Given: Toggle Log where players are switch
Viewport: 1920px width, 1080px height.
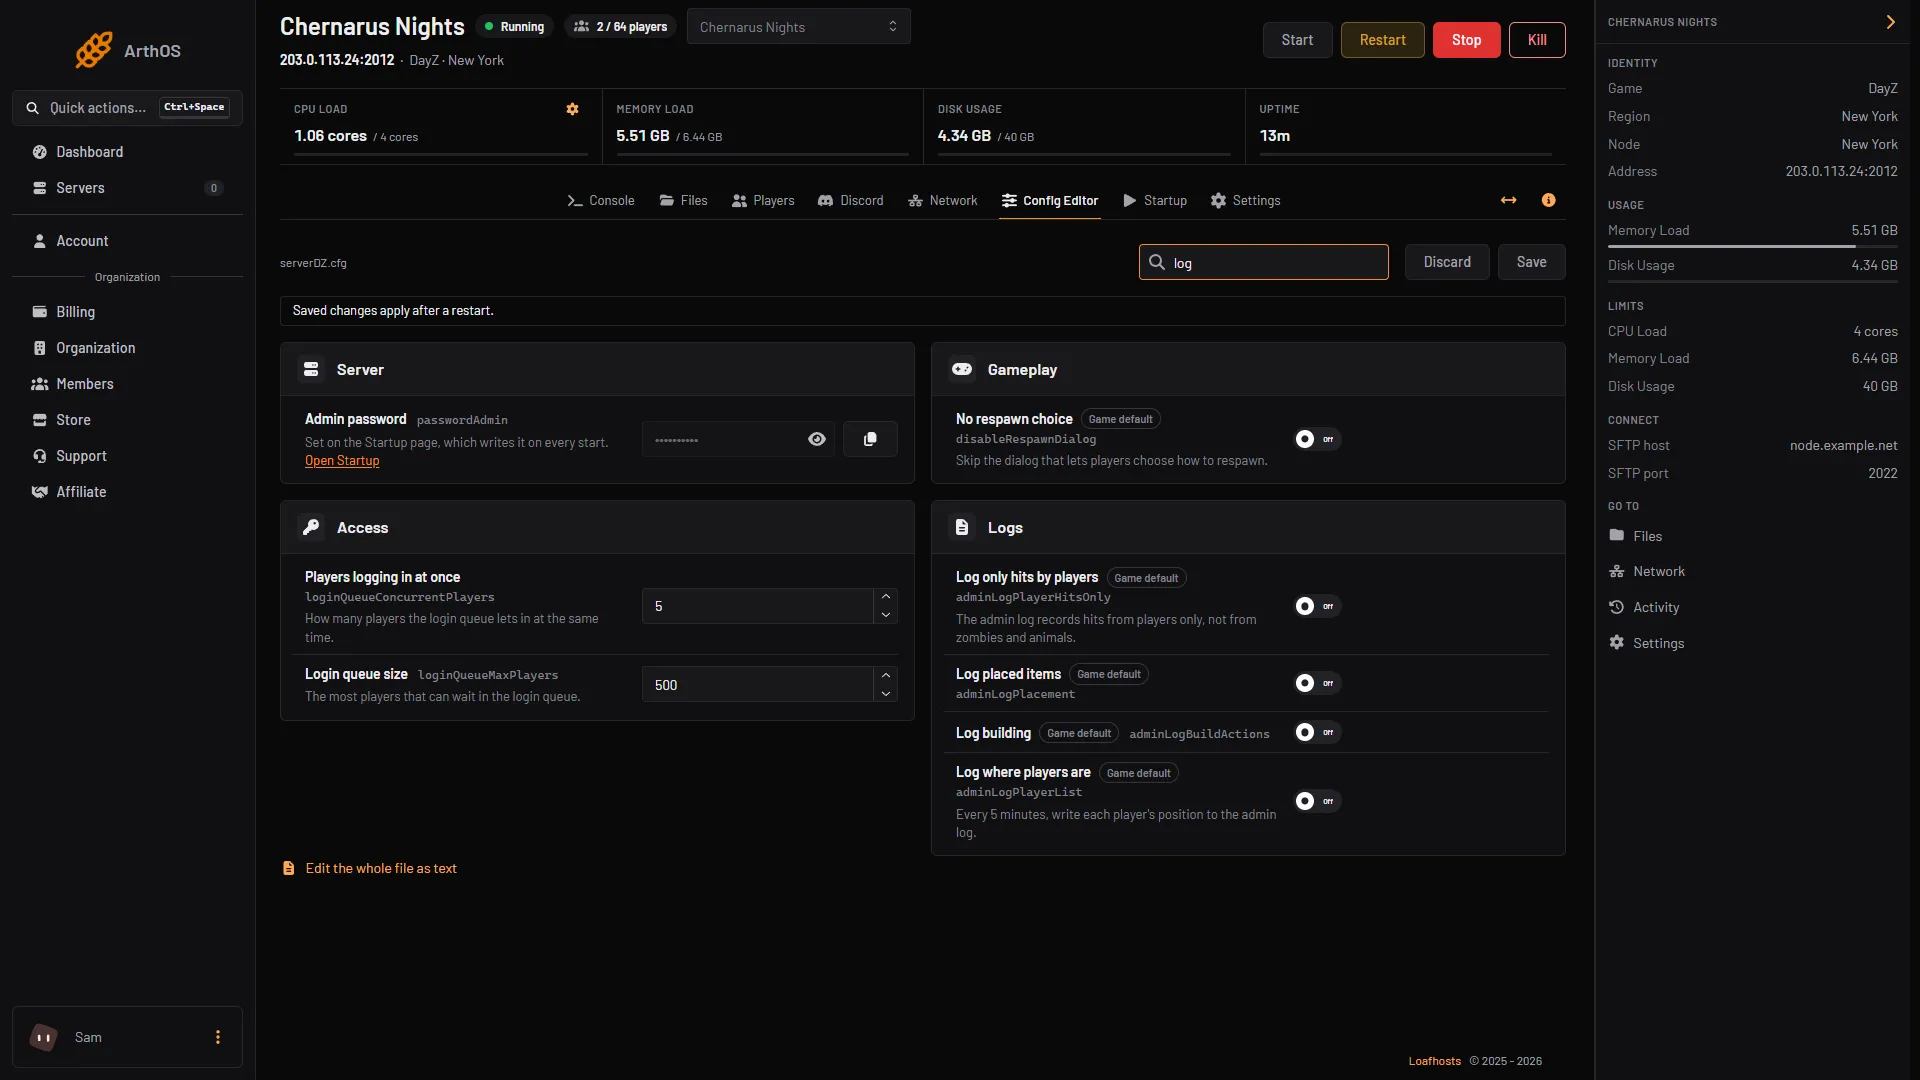Looking at the screenshot, I should (1316, 801).
